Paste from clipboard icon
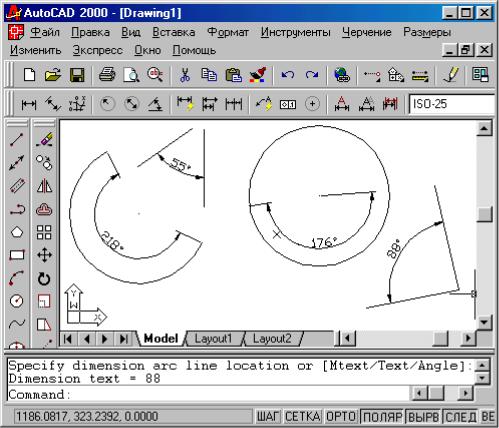Viewport: 499px width, 428px height. pyautogui.click(x=233, y=75)
